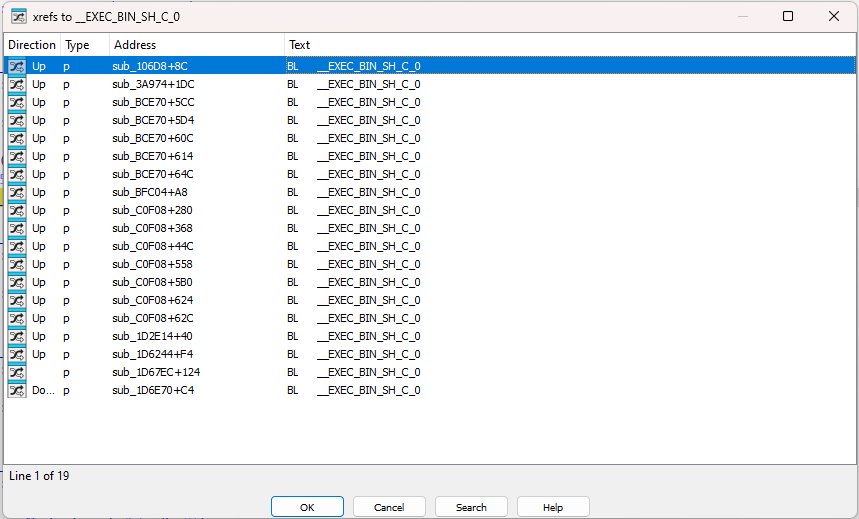Screen dimensions: 859x519
Task: Select address sub_1D2E14+40
Action: tap(152, 337)
